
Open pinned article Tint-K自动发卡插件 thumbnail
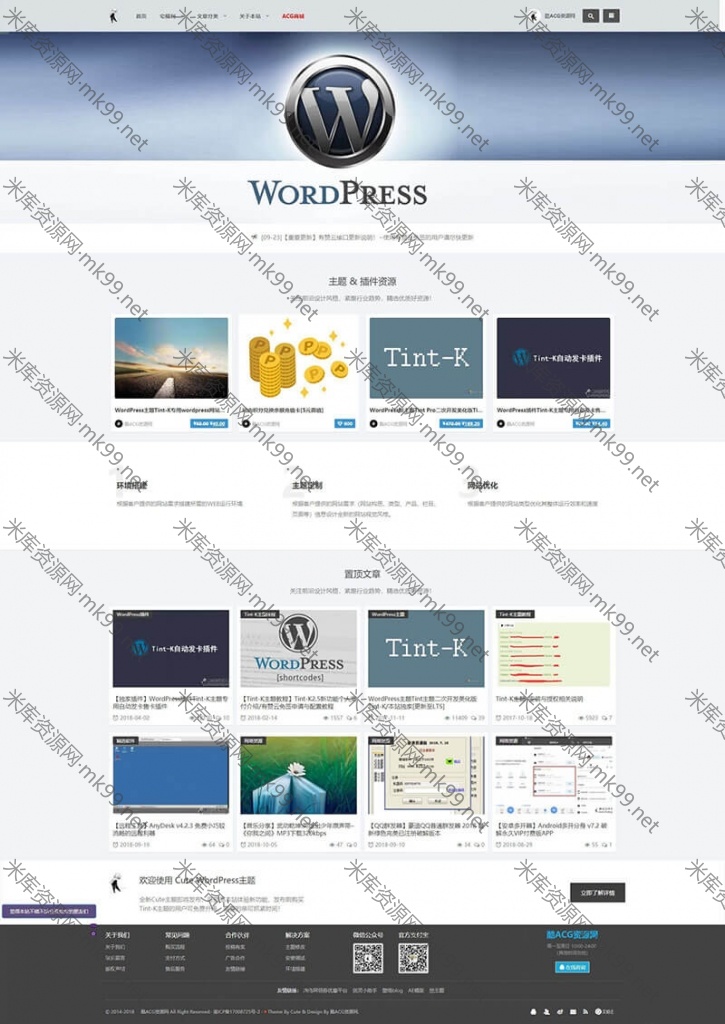click(171, 648)
